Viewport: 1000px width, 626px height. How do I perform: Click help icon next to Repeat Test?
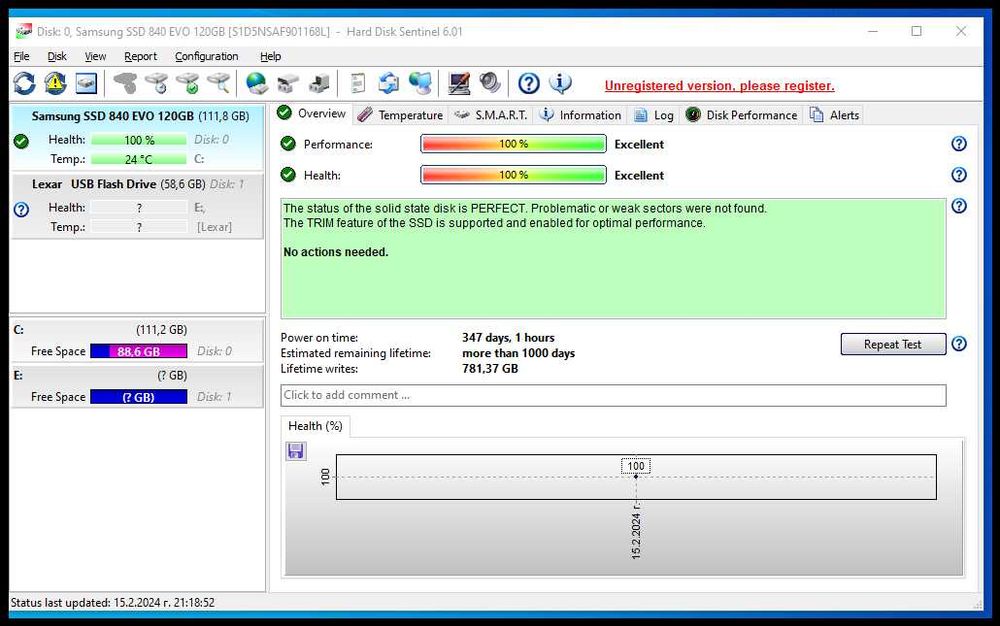pos(959,344)
